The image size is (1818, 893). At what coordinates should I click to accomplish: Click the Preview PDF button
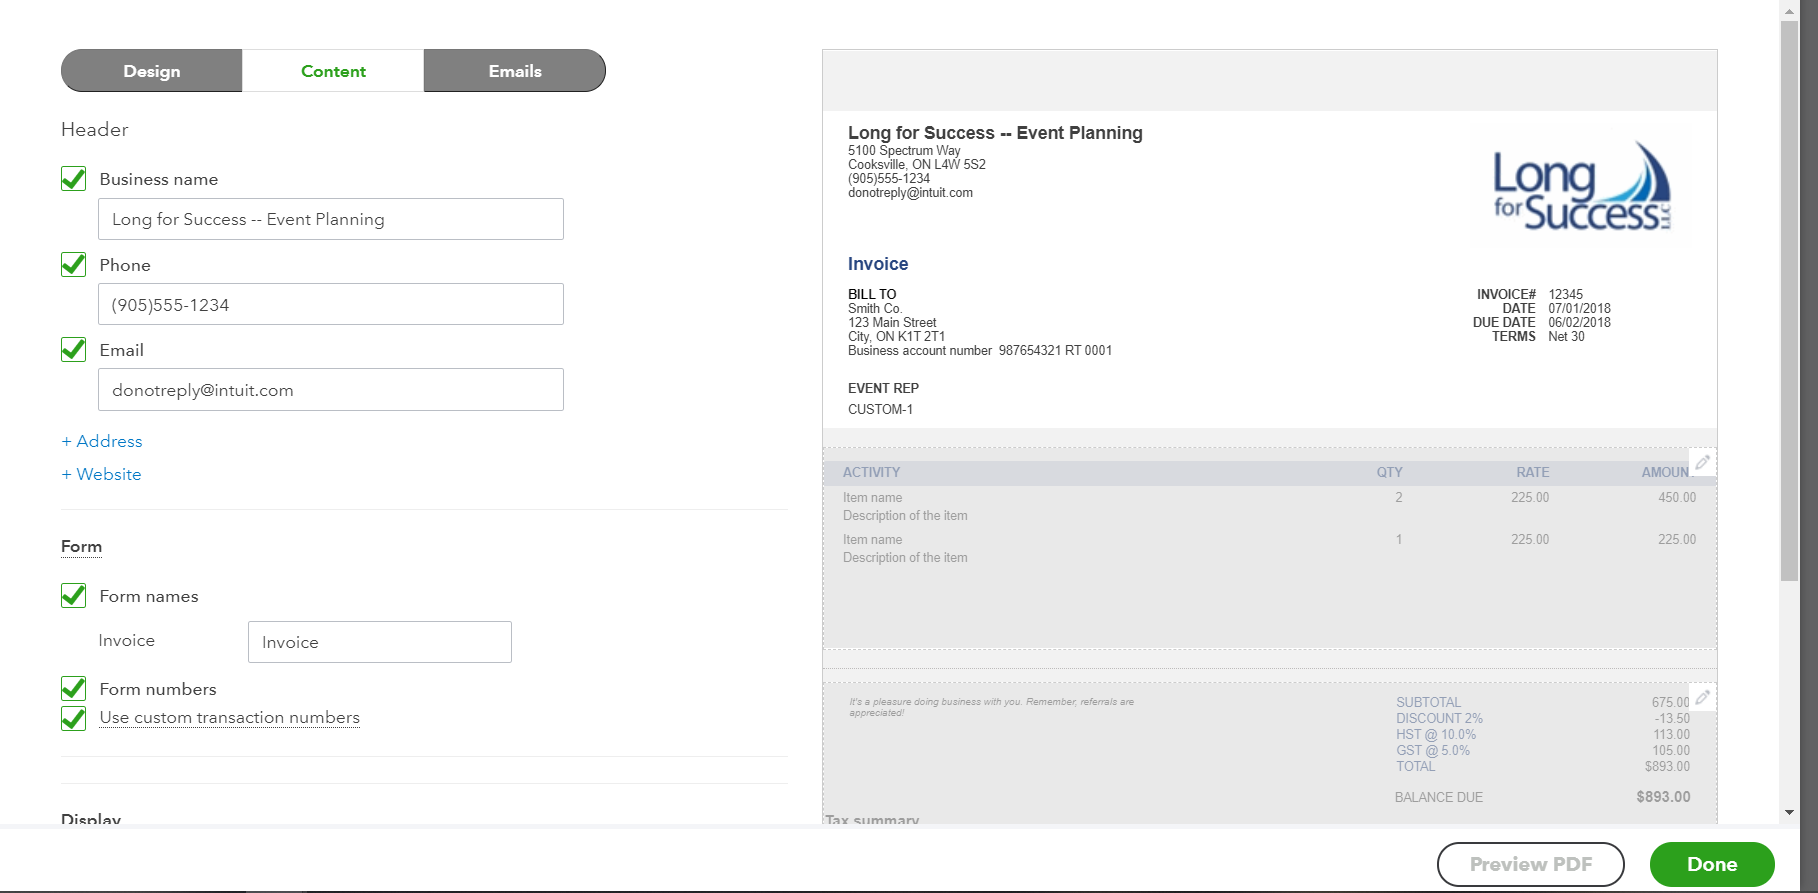pos(1531,864)
